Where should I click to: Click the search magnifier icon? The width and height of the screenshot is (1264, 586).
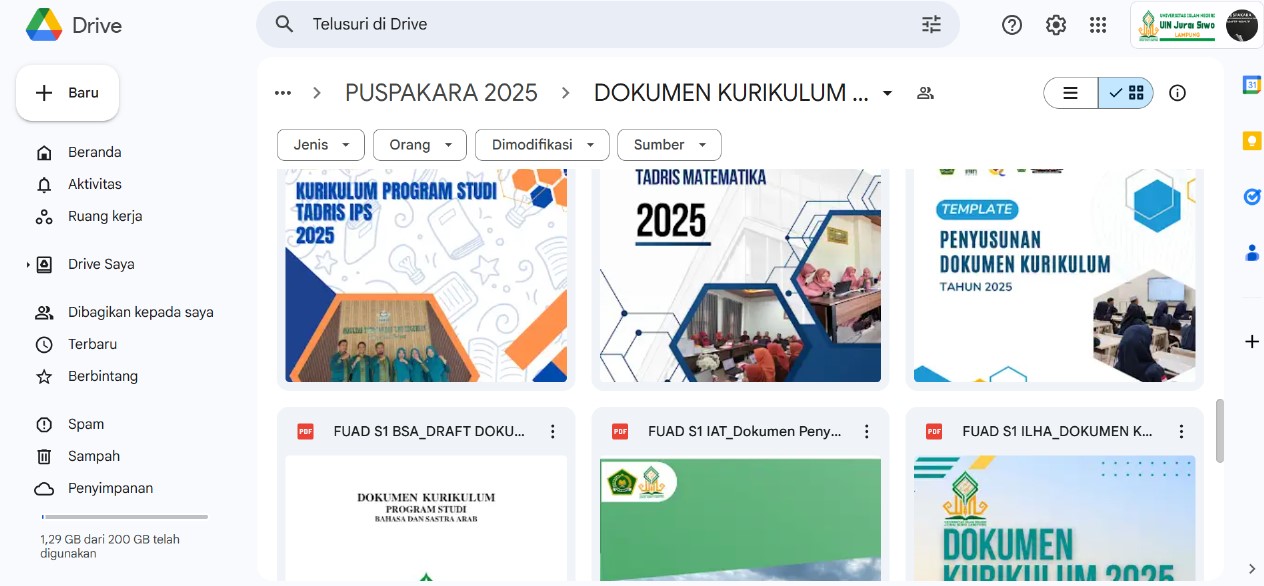285,24
